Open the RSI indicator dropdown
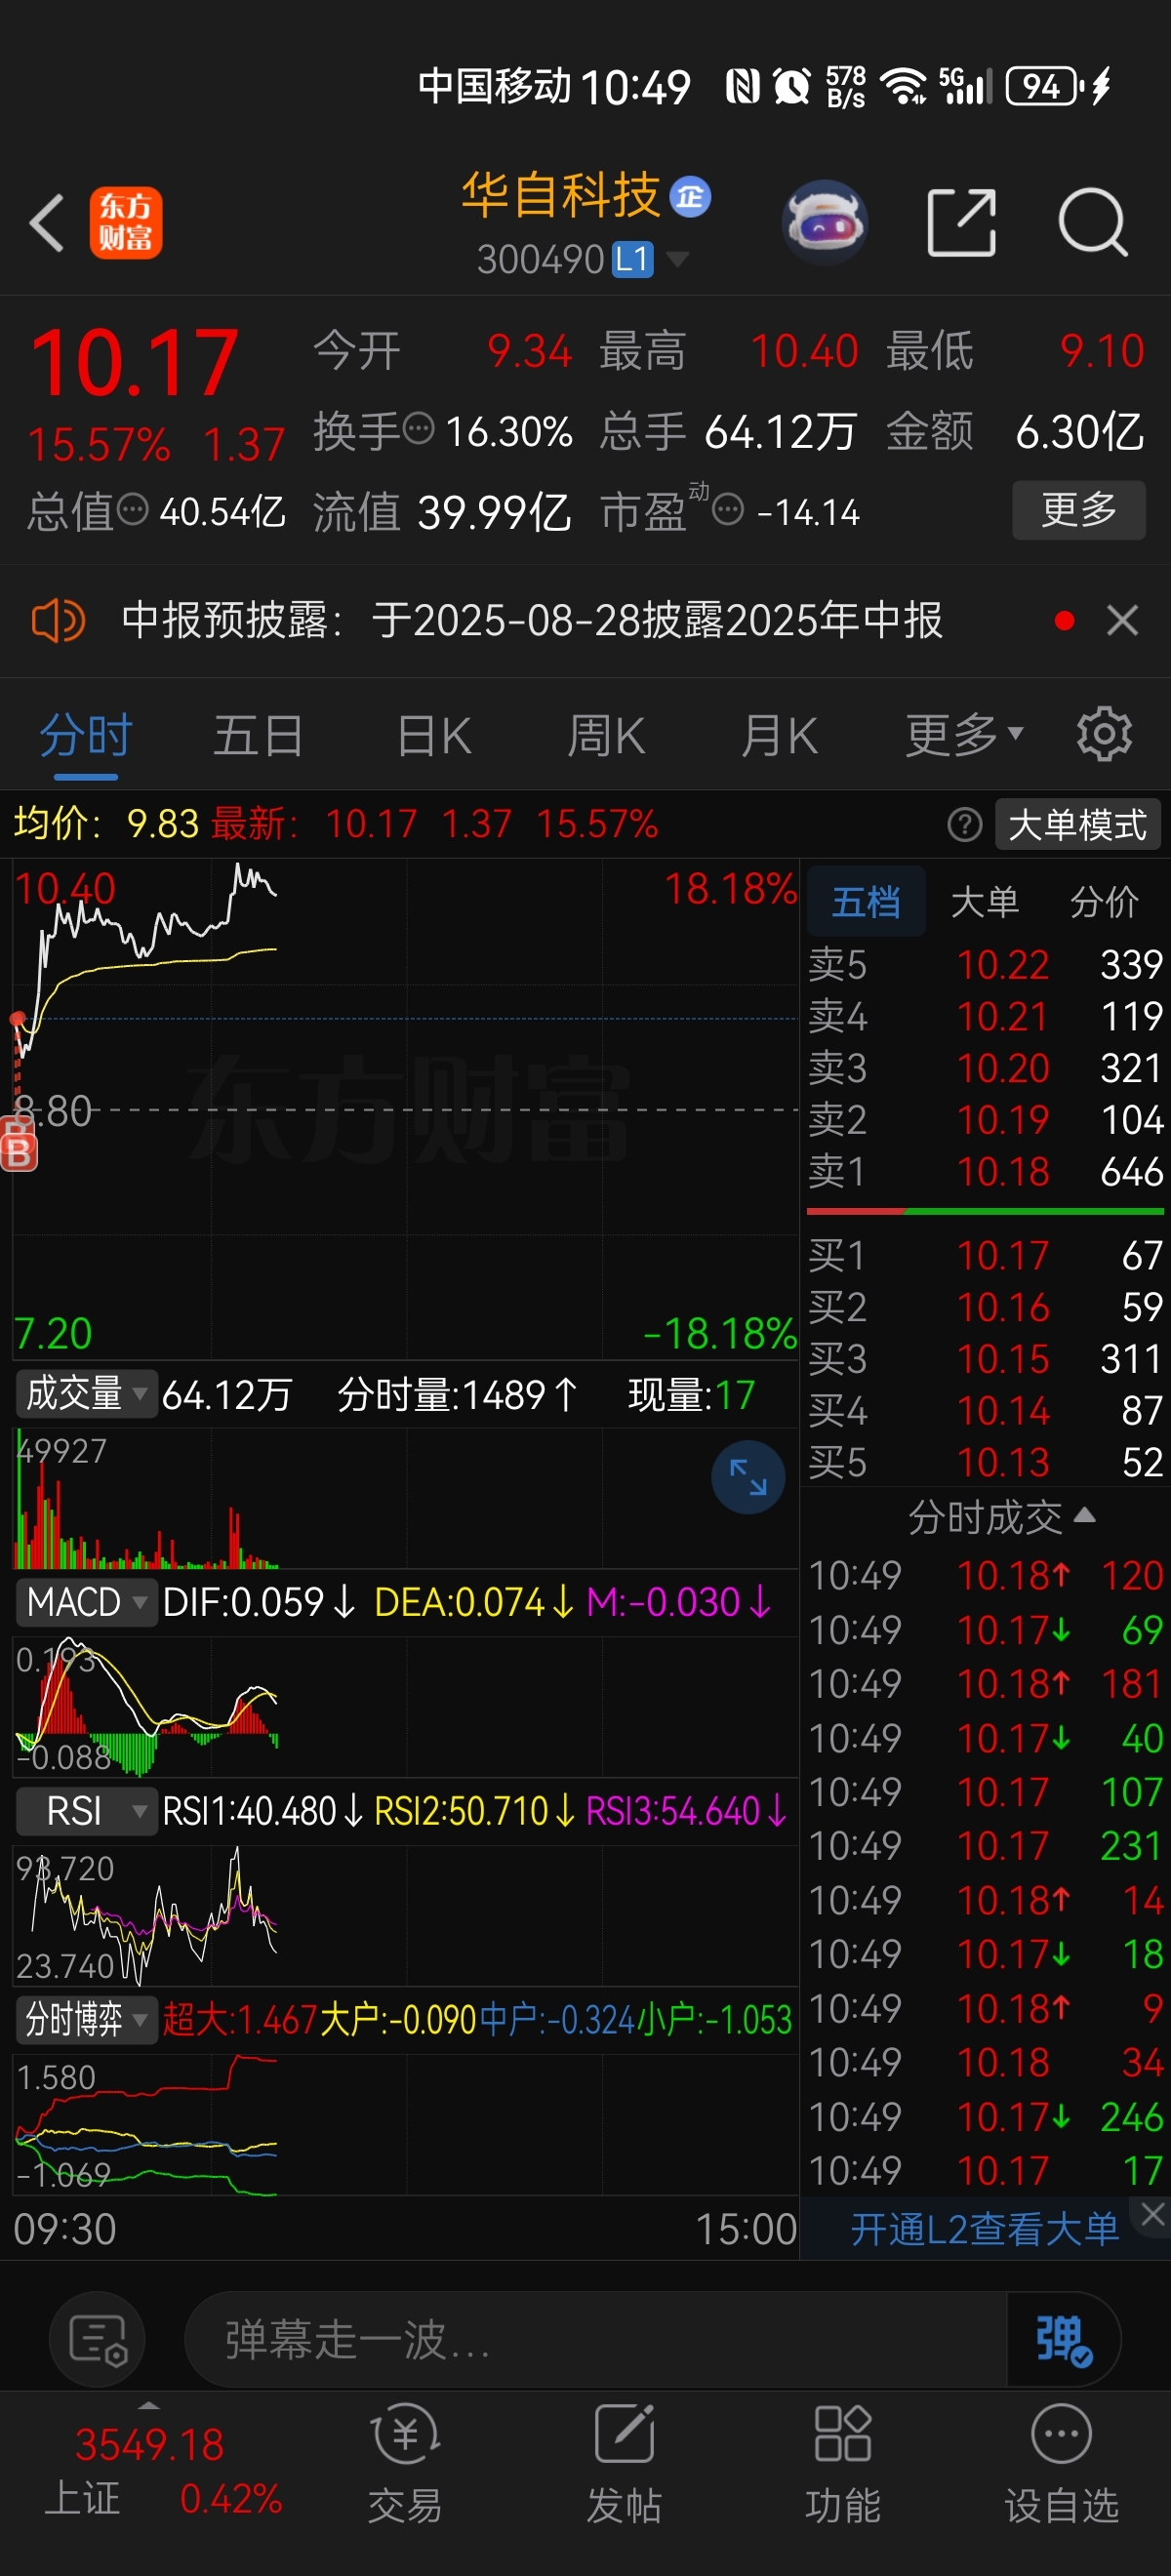Image resolution: width=1171 pixels, height=2576 pixels. (86, 1811)
